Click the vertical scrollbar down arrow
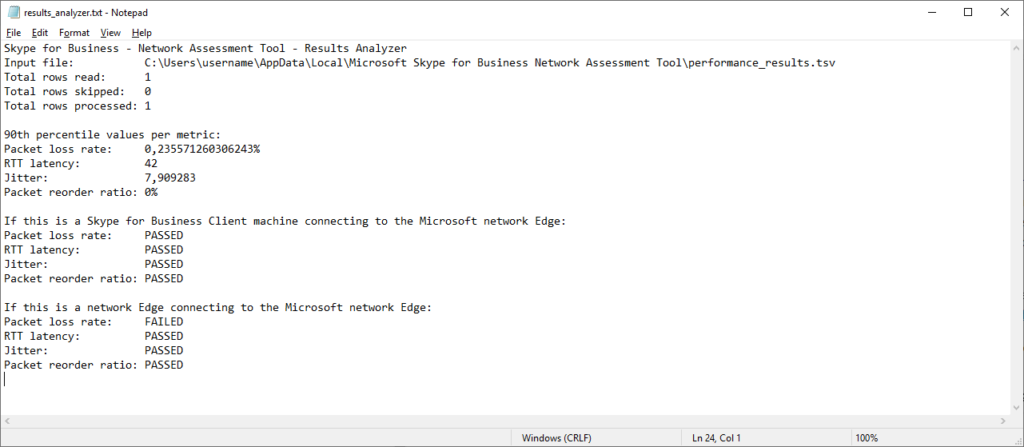1024x447 pixels. [1015, 408]
